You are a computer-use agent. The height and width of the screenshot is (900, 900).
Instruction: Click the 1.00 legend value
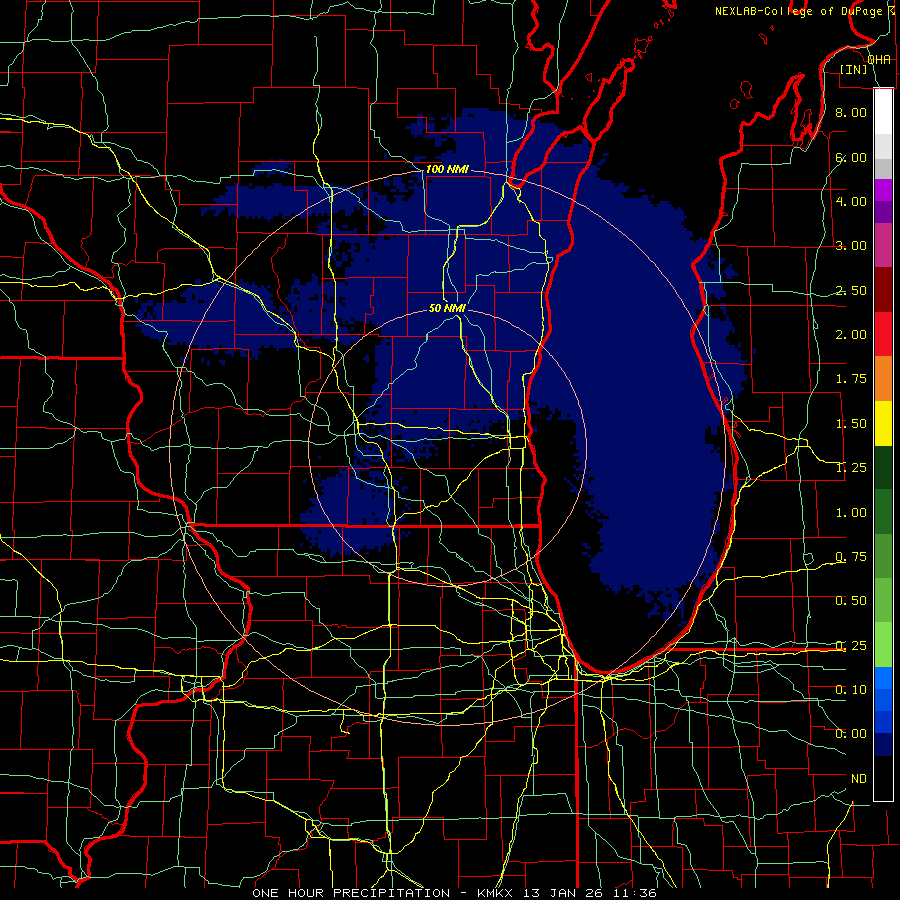851,513
